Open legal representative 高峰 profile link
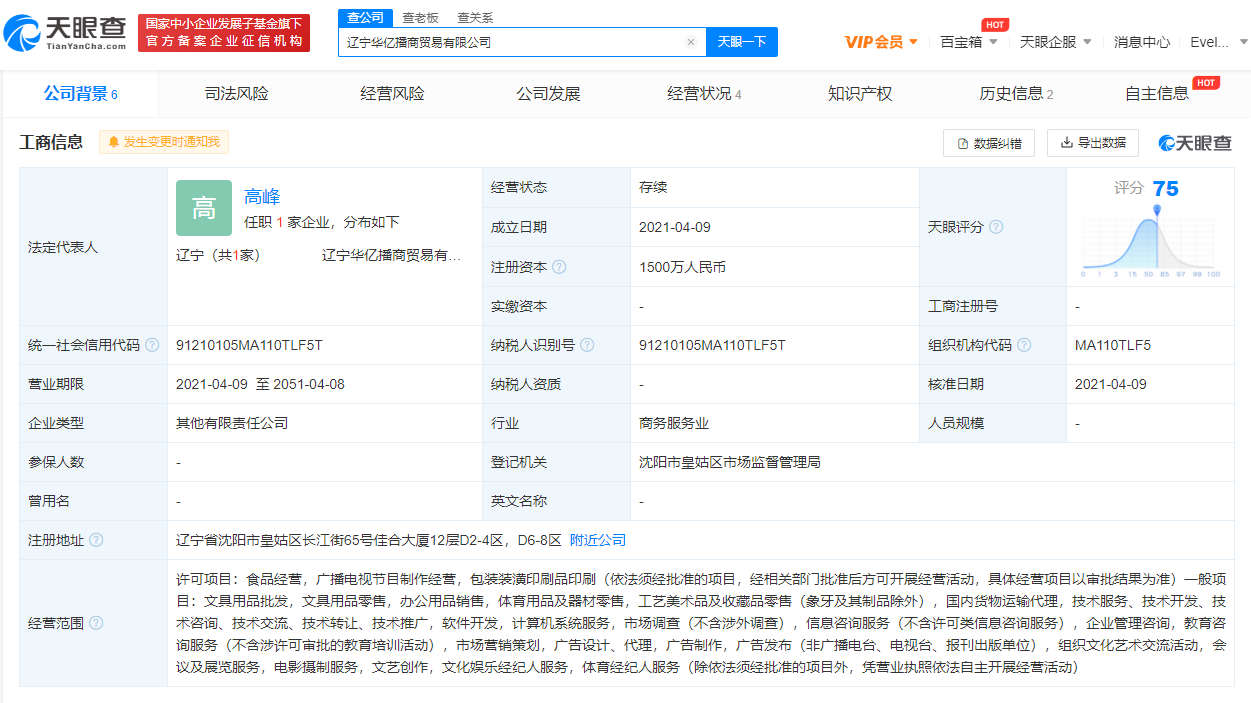Viewport: 1251px width, 703px height. (x=262, y=197)
